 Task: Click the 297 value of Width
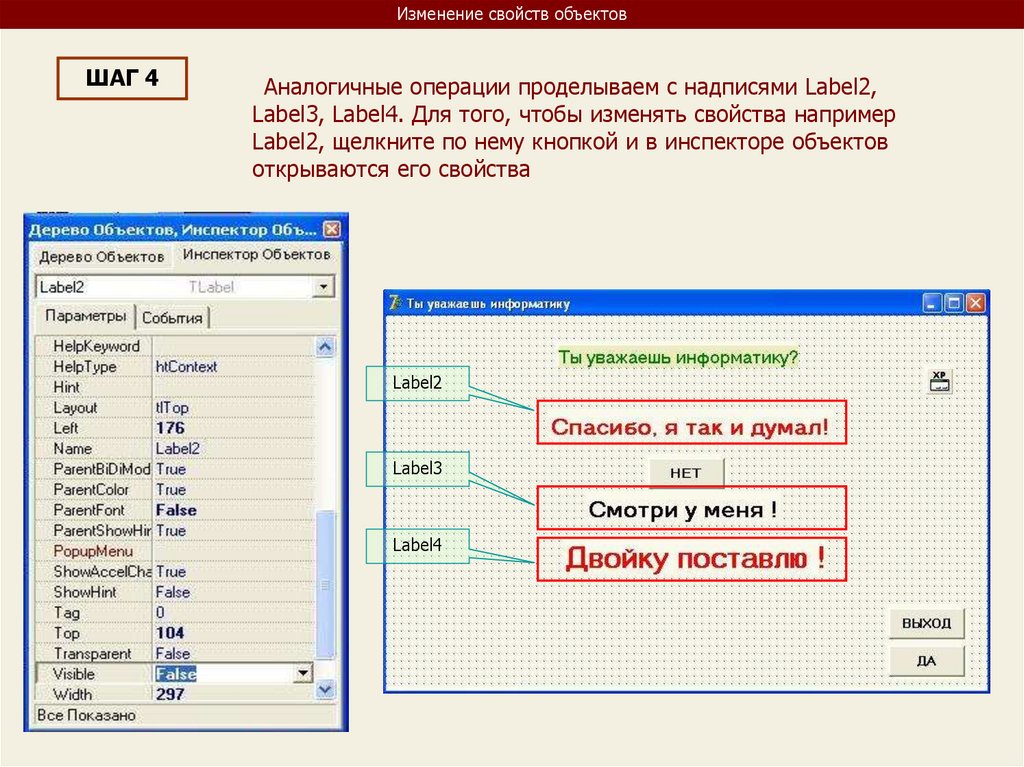tap(170, 694)
